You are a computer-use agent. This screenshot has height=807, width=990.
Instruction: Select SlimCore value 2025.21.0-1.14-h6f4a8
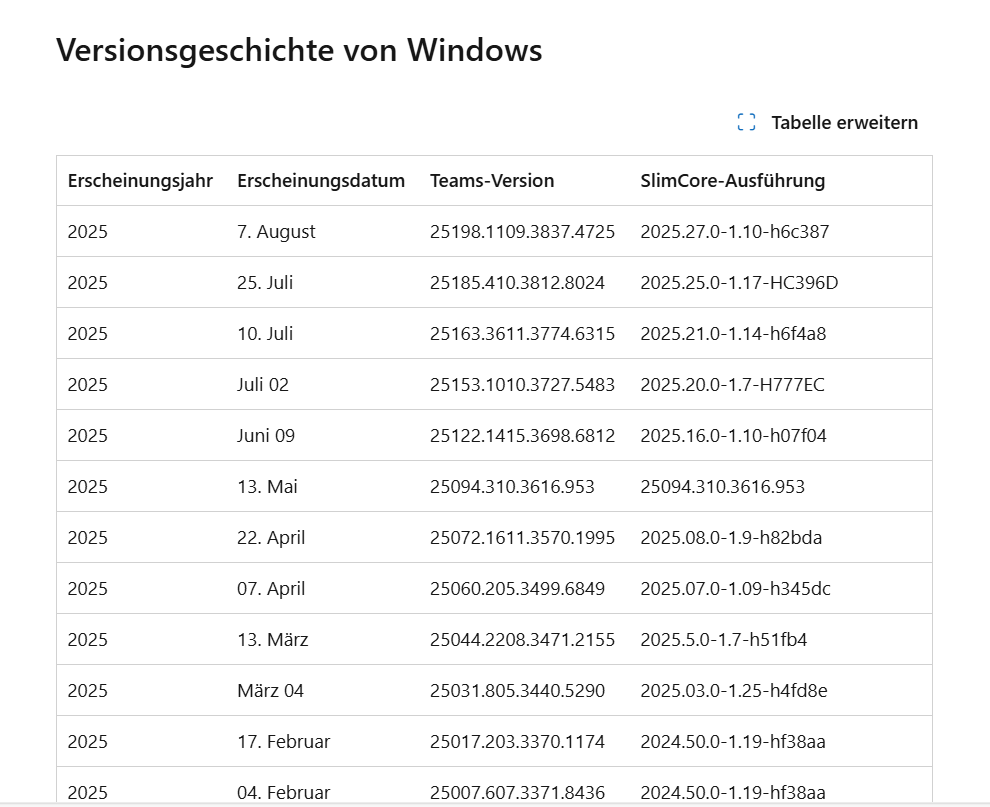pos(733,333)
